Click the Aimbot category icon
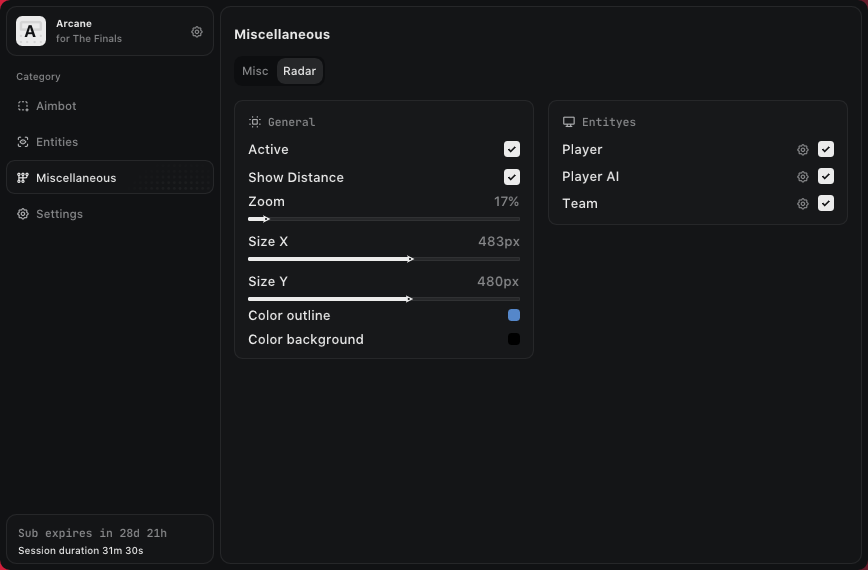 coord(23,106)
